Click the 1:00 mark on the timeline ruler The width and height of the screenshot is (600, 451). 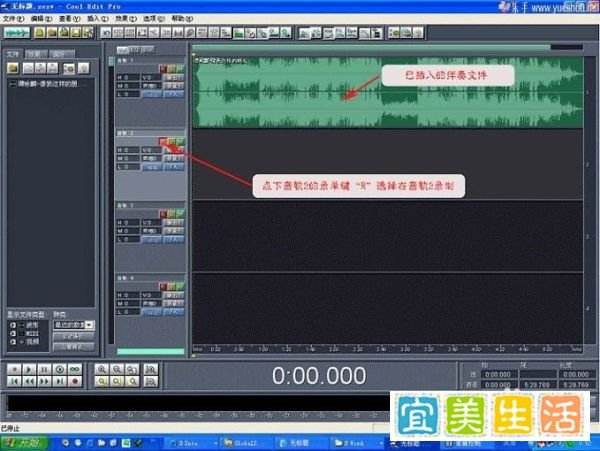pyautogui.click(x=263, y=349)
